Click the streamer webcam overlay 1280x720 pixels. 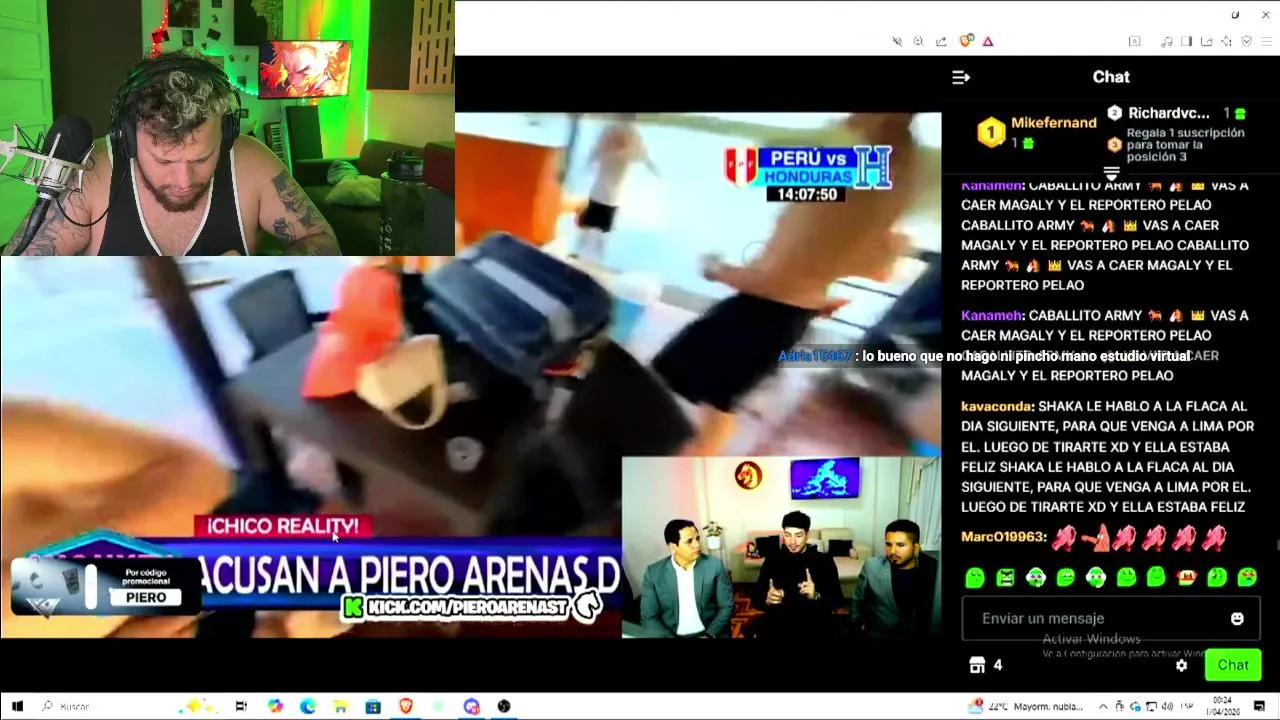pos(227,128)
